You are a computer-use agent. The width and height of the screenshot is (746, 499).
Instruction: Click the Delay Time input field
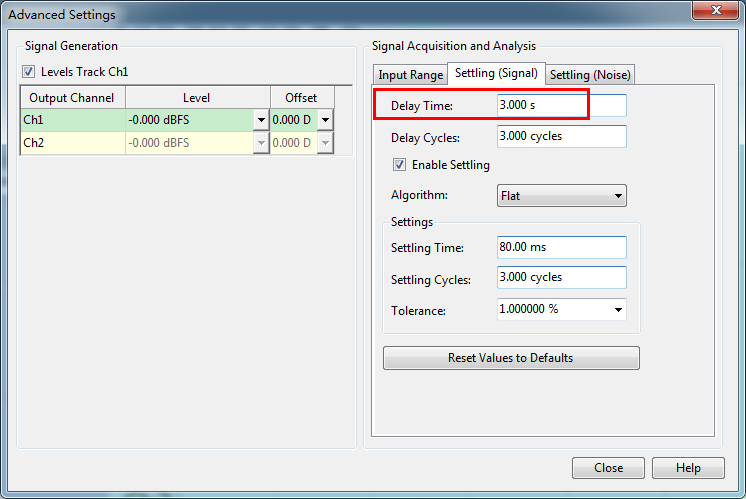pos(562,105)
